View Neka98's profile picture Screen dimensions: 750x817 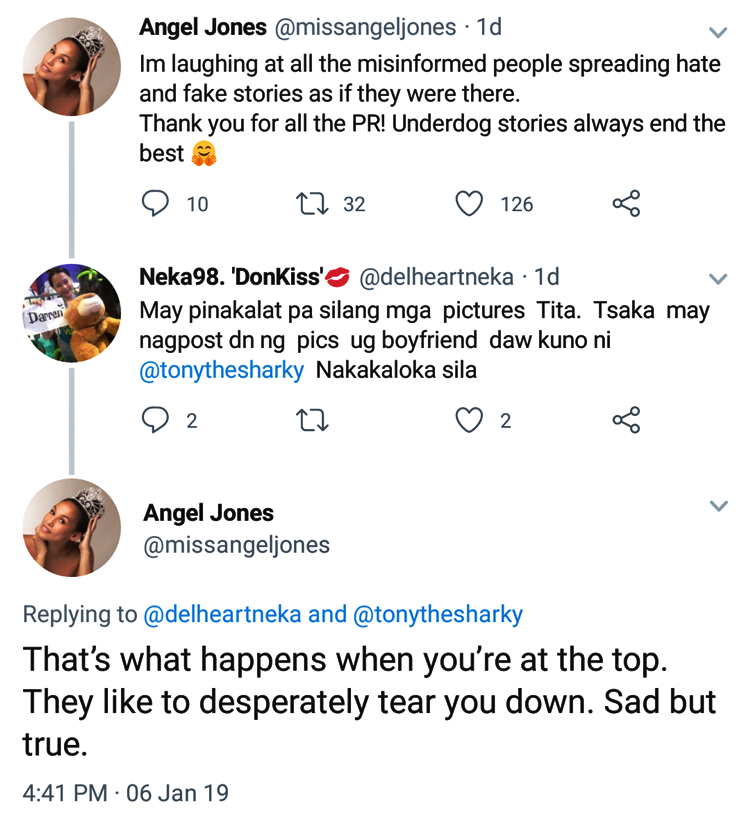click(71, 313)
